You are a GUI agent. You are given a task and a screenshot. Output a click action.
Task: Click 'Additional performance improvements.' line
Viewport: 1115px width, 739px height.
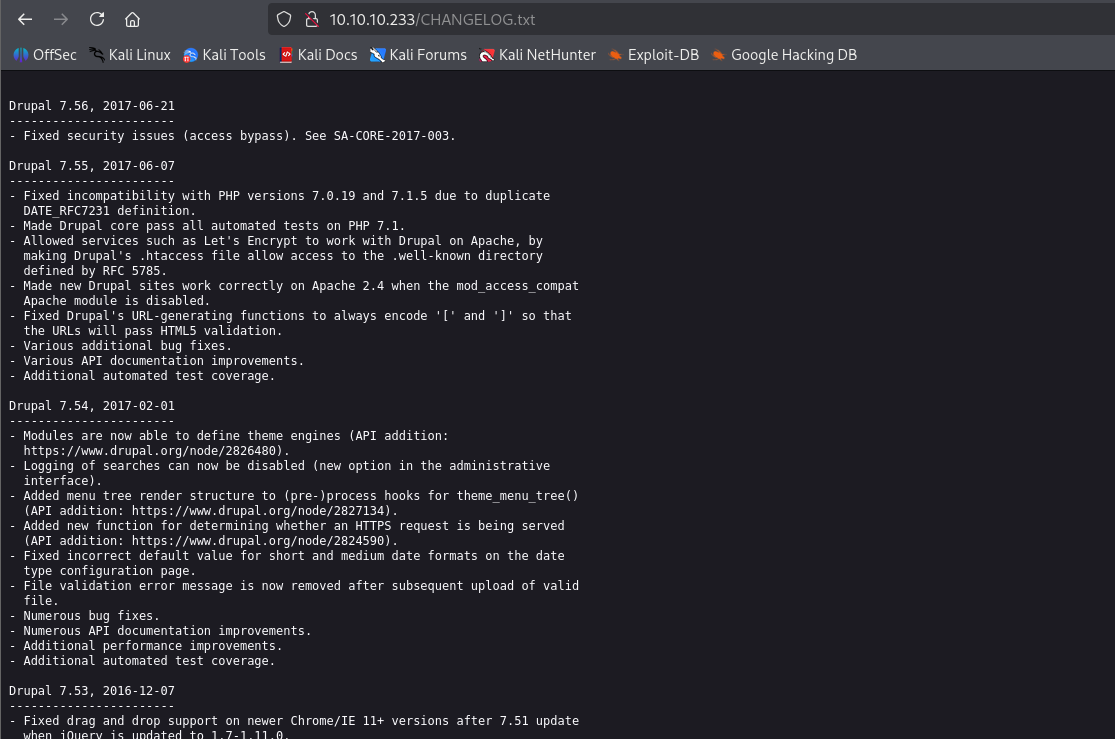tap(145, 646)
